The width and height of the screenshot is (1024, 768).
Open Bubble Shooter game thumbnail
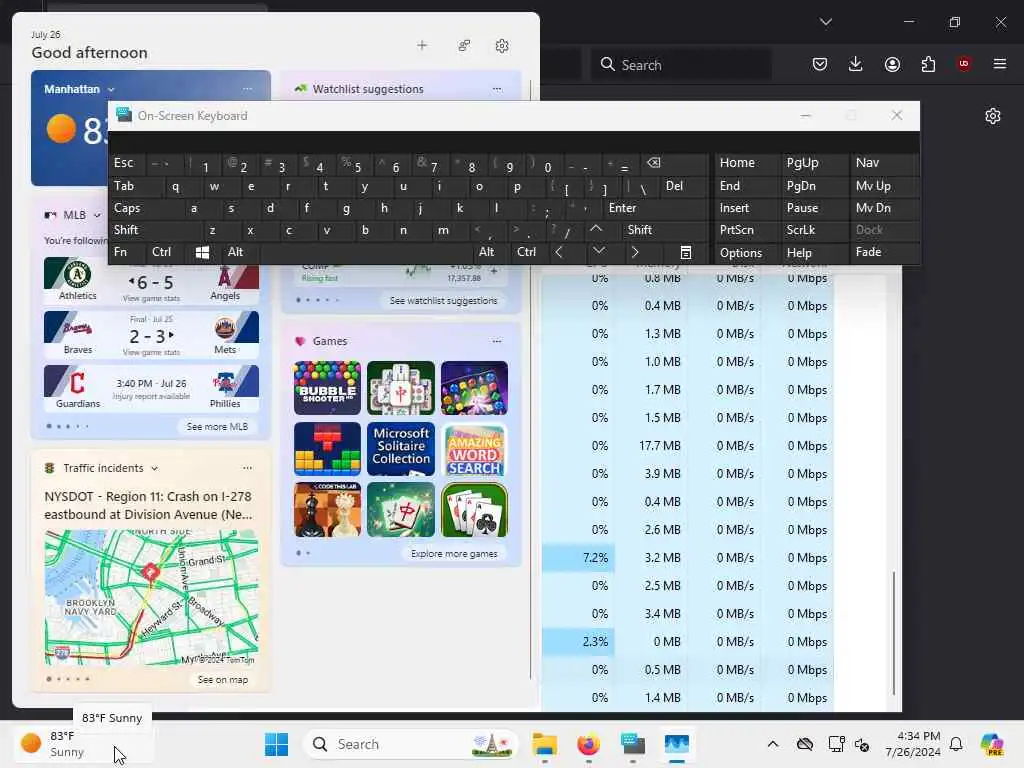click(327, 388)
